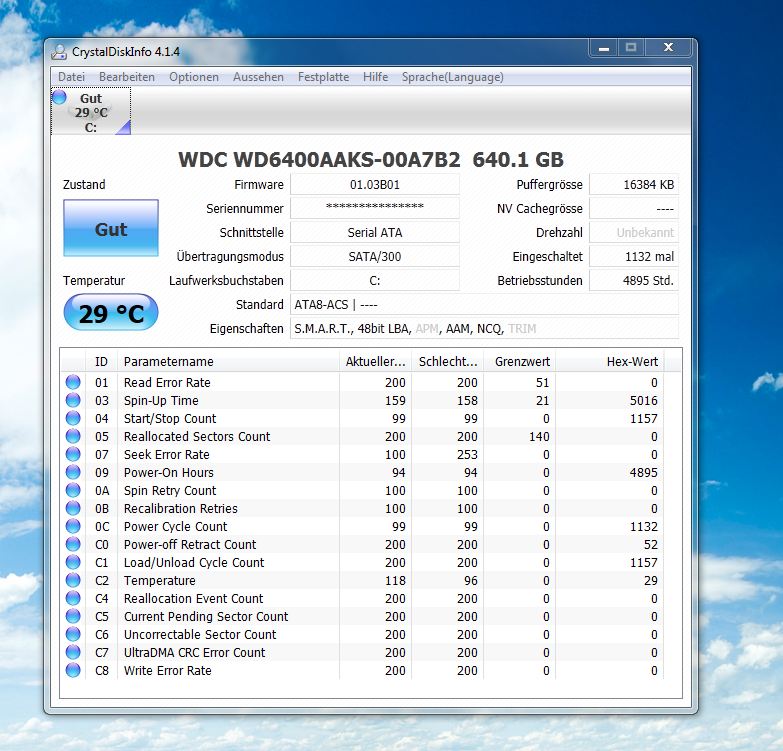This screenshot has width=783, height=751.
Task: Click the status orb for Load/Unload Cycle Count
Action: point(73,562)
